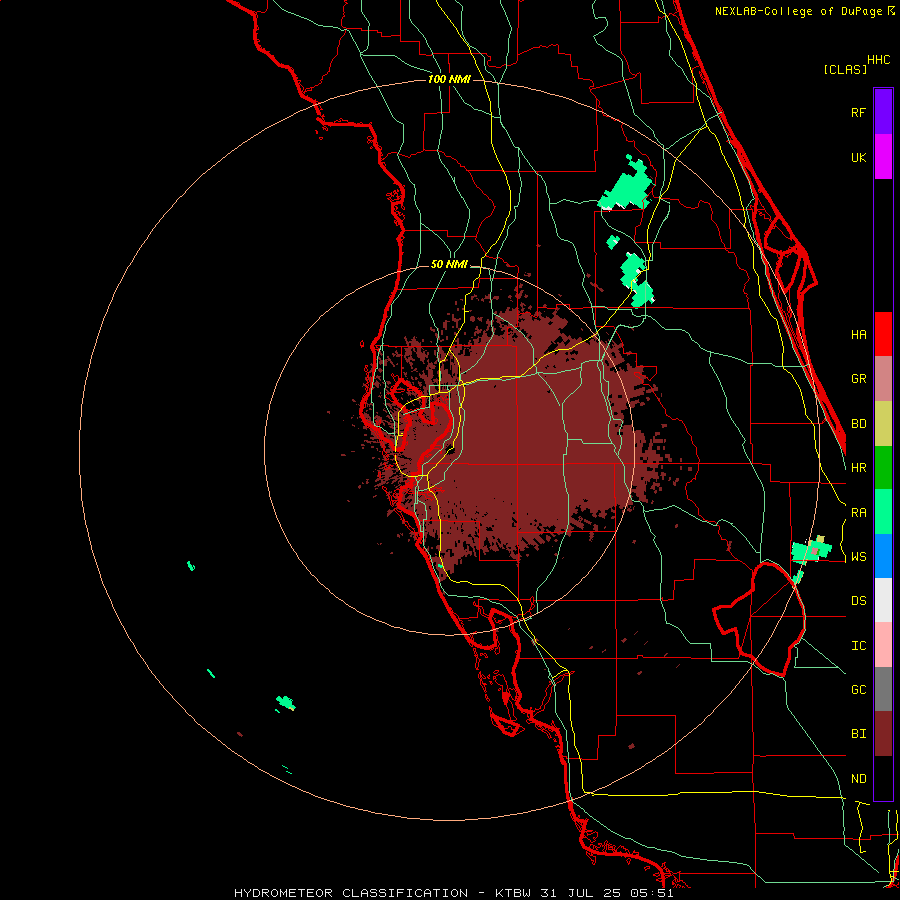Click the red HA legend color swatch
The height and width of the screenshot is (900, 900).
pyautogui.click(x=883, y=334)
